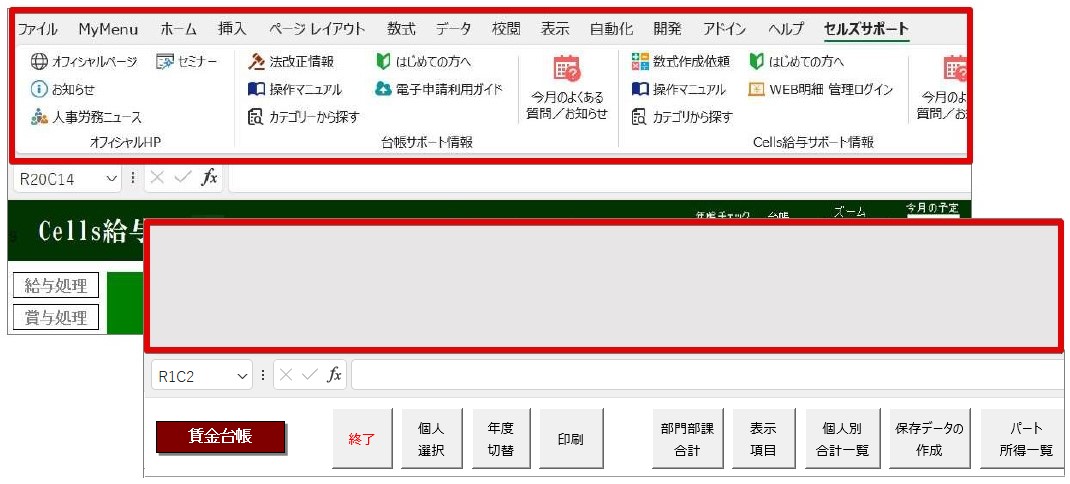Screen dimensions: 1070x484
Task: Open 人事労務ニュース icon
Action: pyautogui.click(x=39, y=117)
